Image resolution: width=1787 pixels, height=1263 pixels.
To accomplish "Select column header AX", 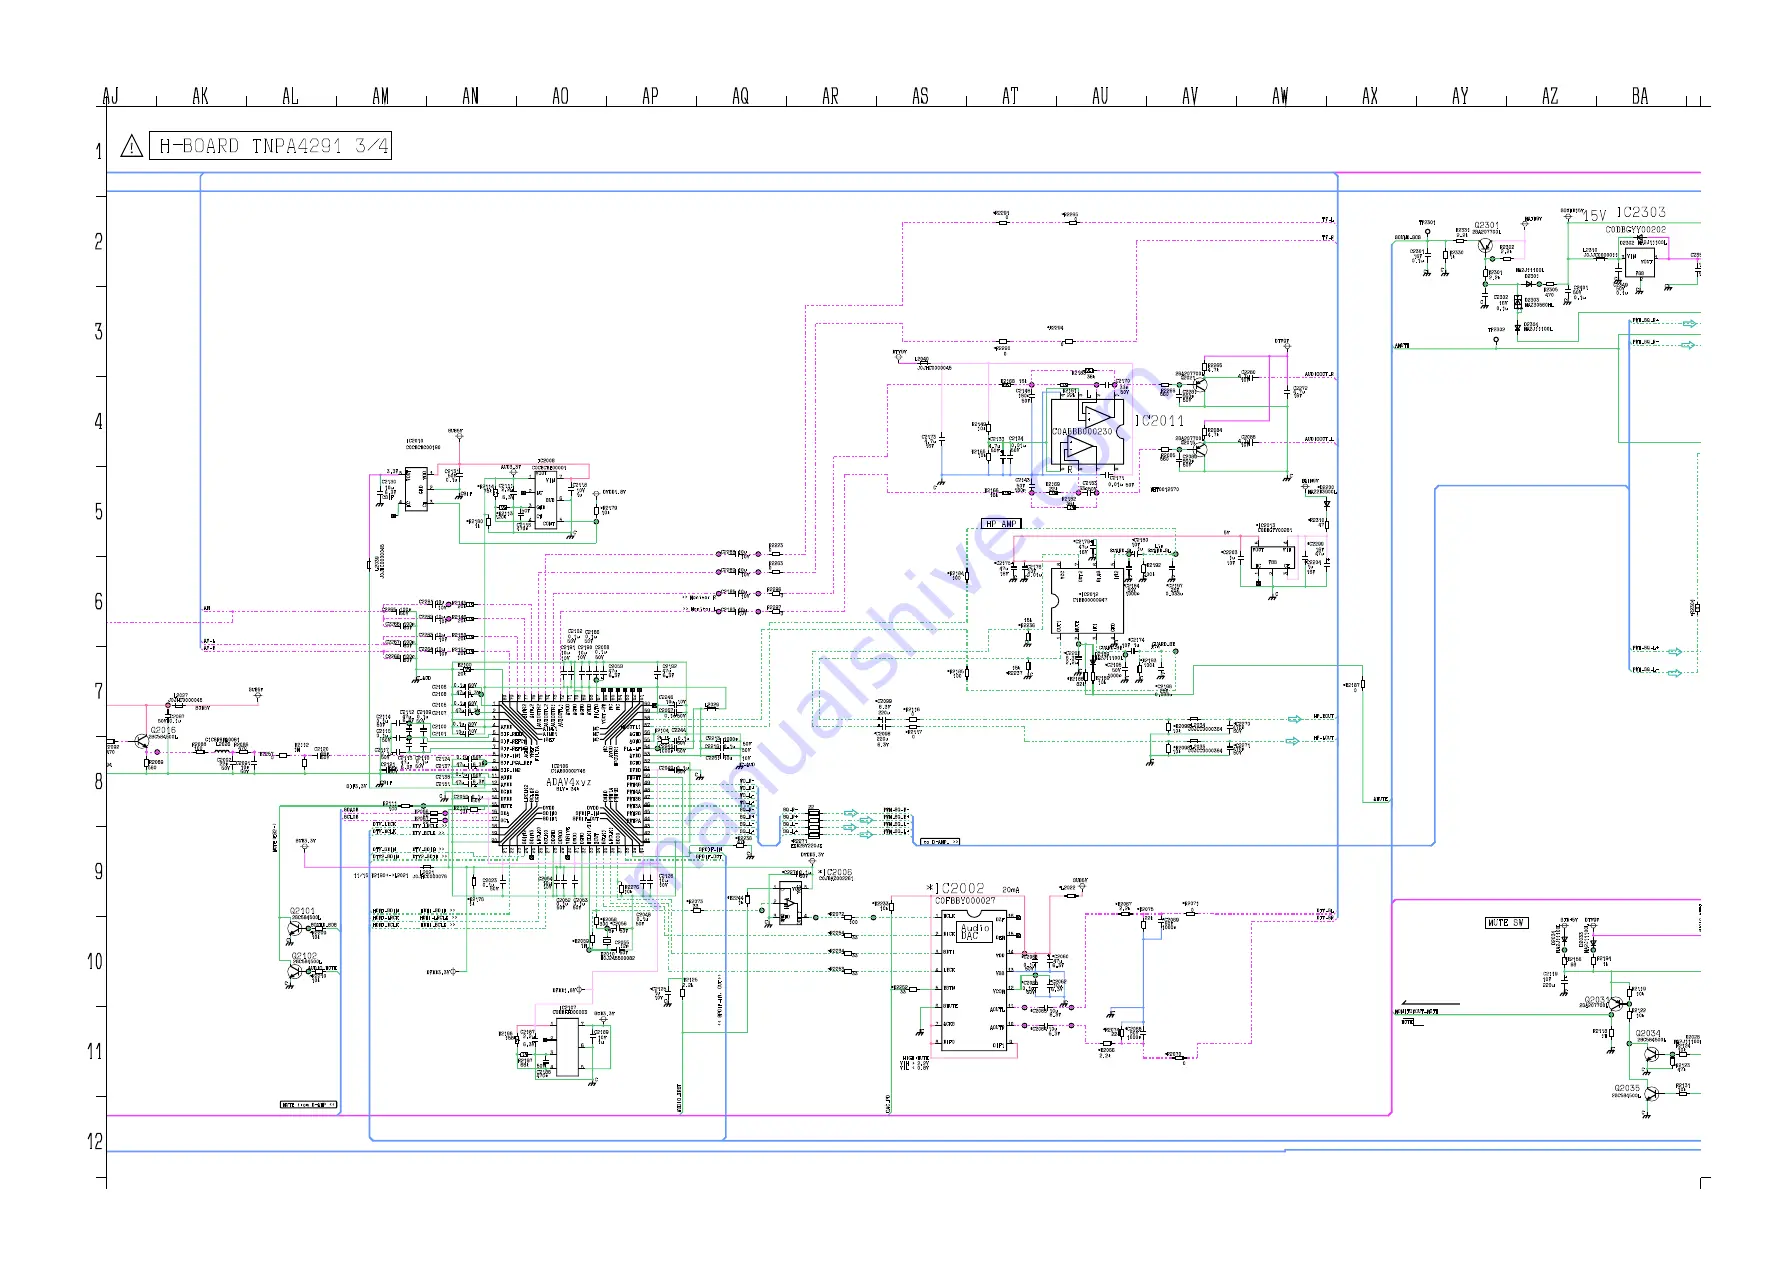I will pyautogui.click(x=1370, y=96).
